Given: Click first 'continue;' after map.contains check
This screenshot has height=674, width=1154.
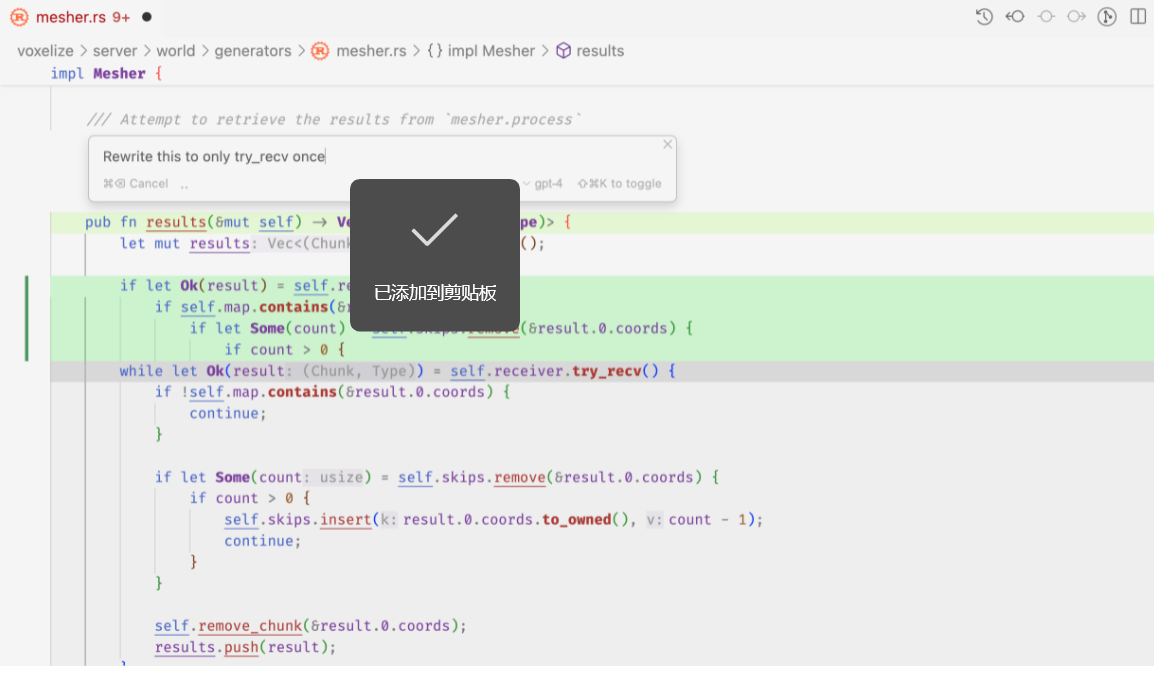Looking at the screenshot, I should click(227, 413).
